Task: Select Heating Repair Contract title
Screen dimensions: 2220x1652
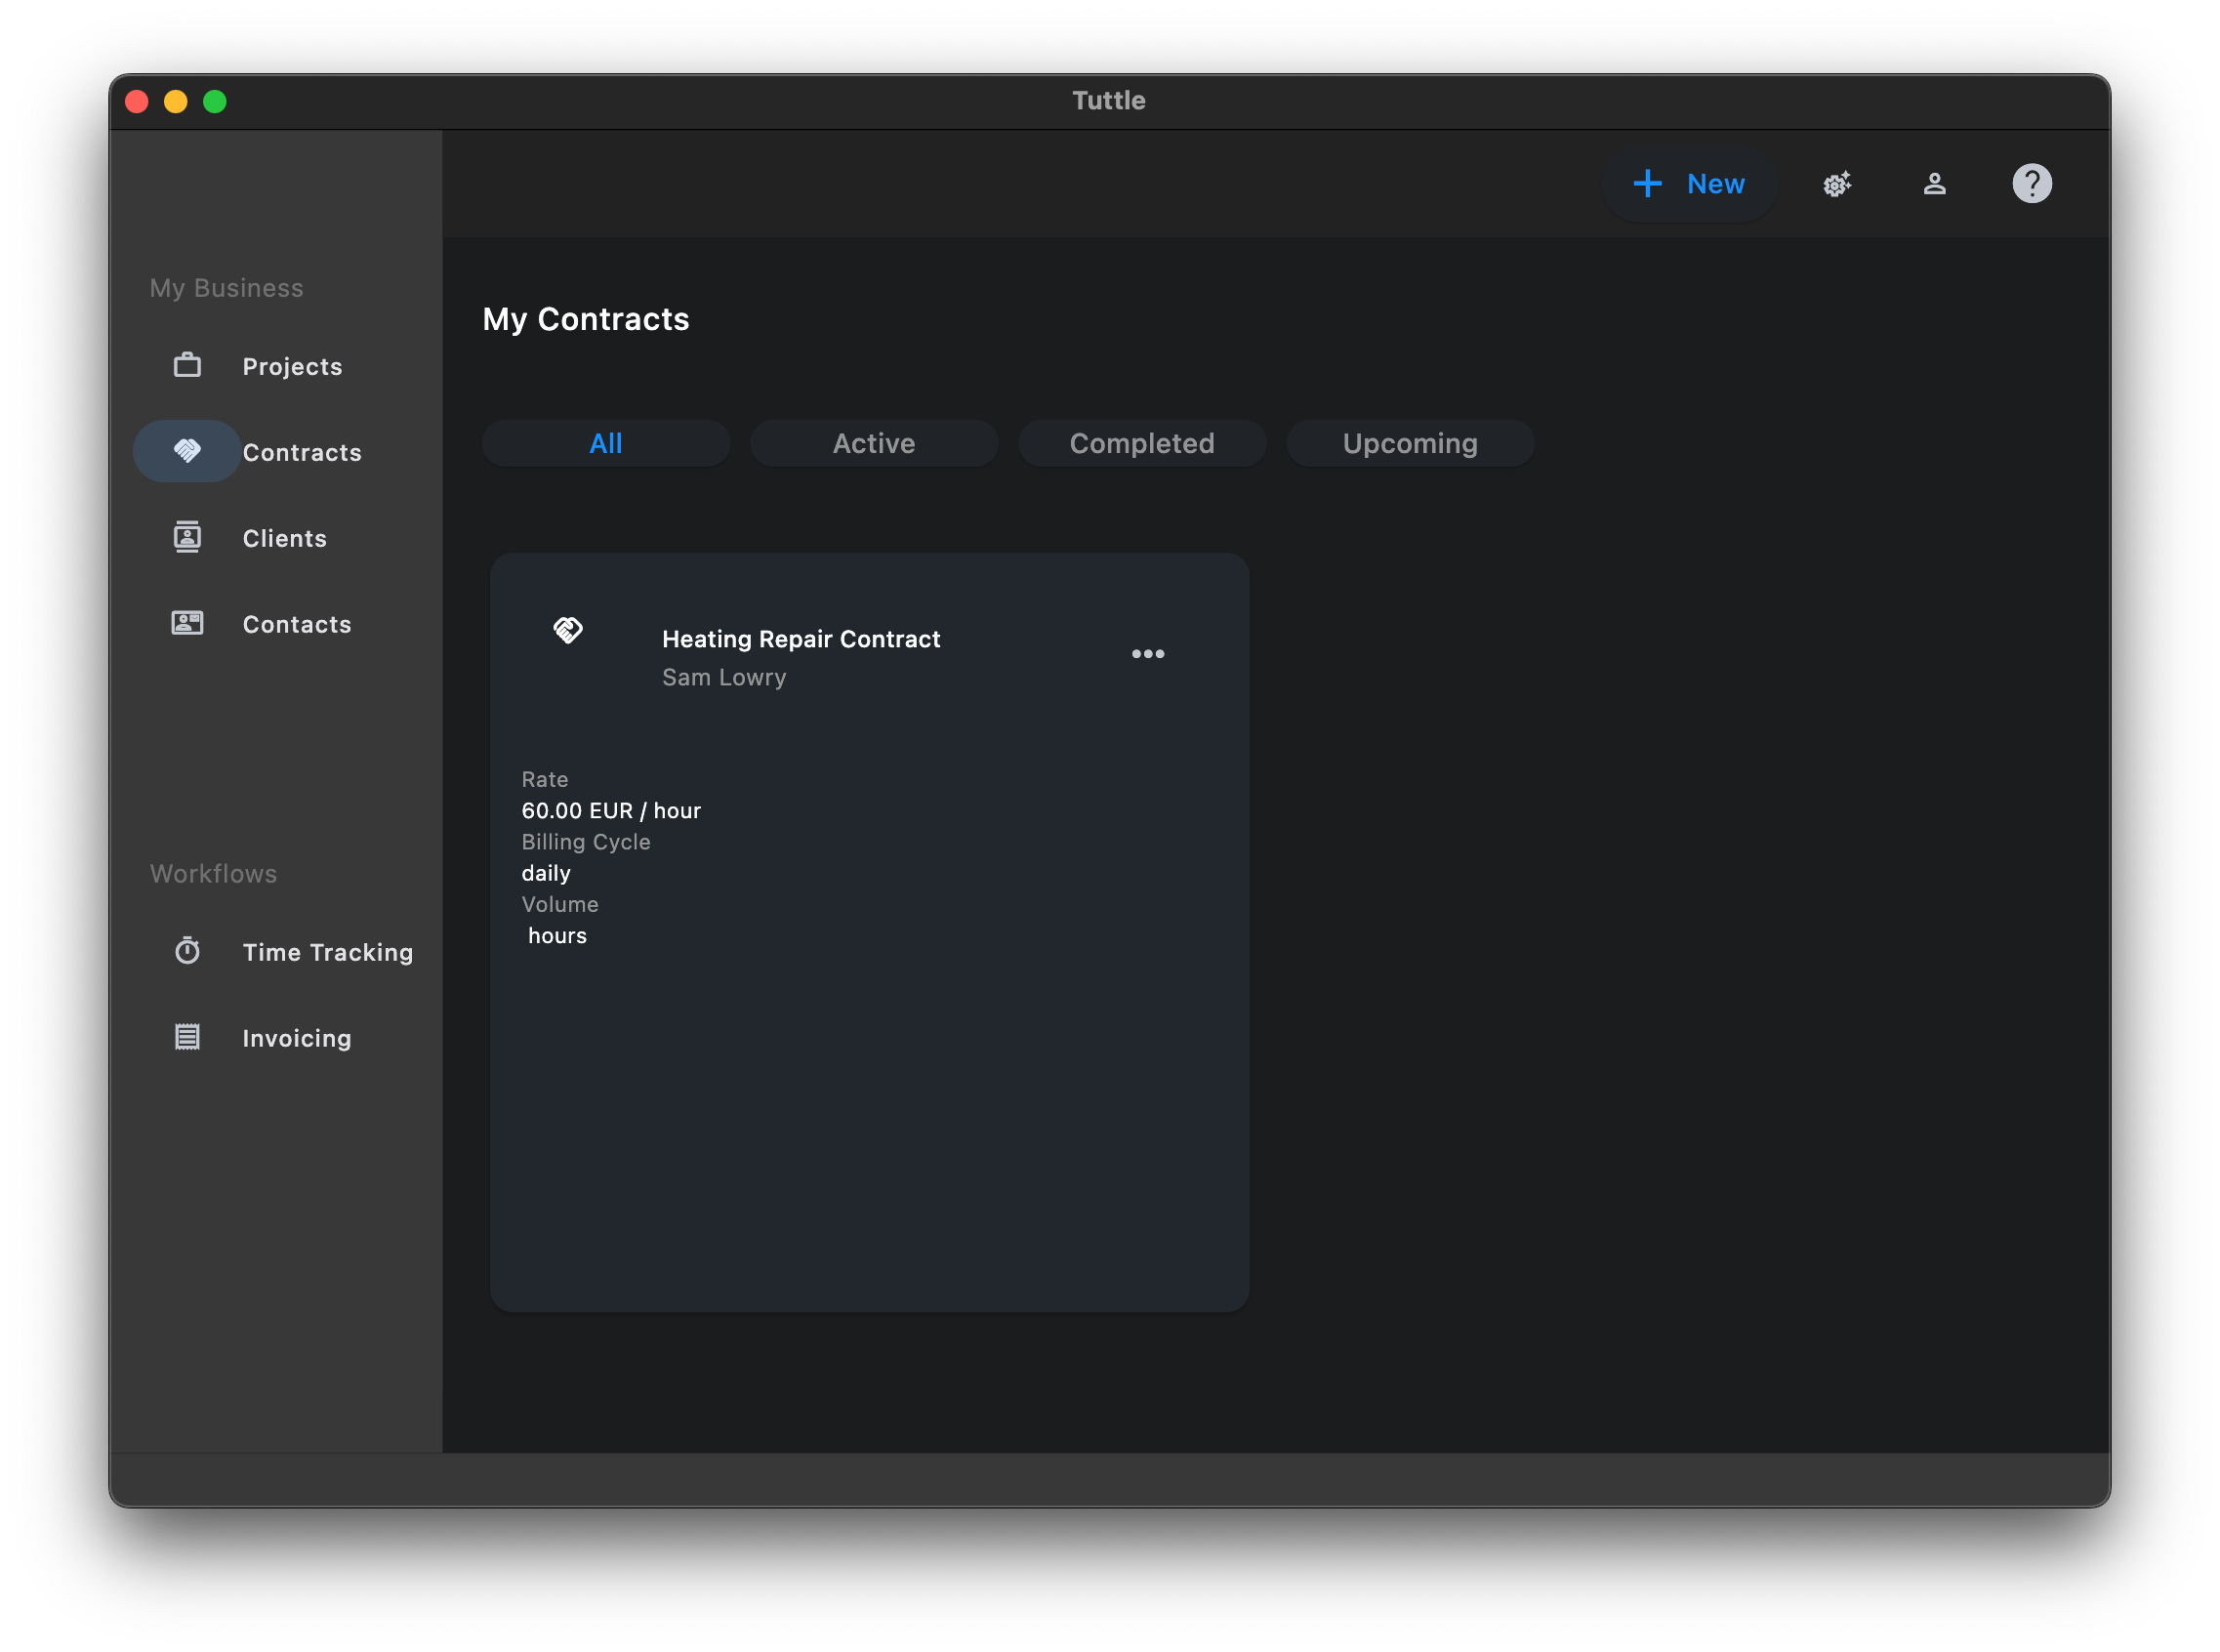Action: pos(800,639)
